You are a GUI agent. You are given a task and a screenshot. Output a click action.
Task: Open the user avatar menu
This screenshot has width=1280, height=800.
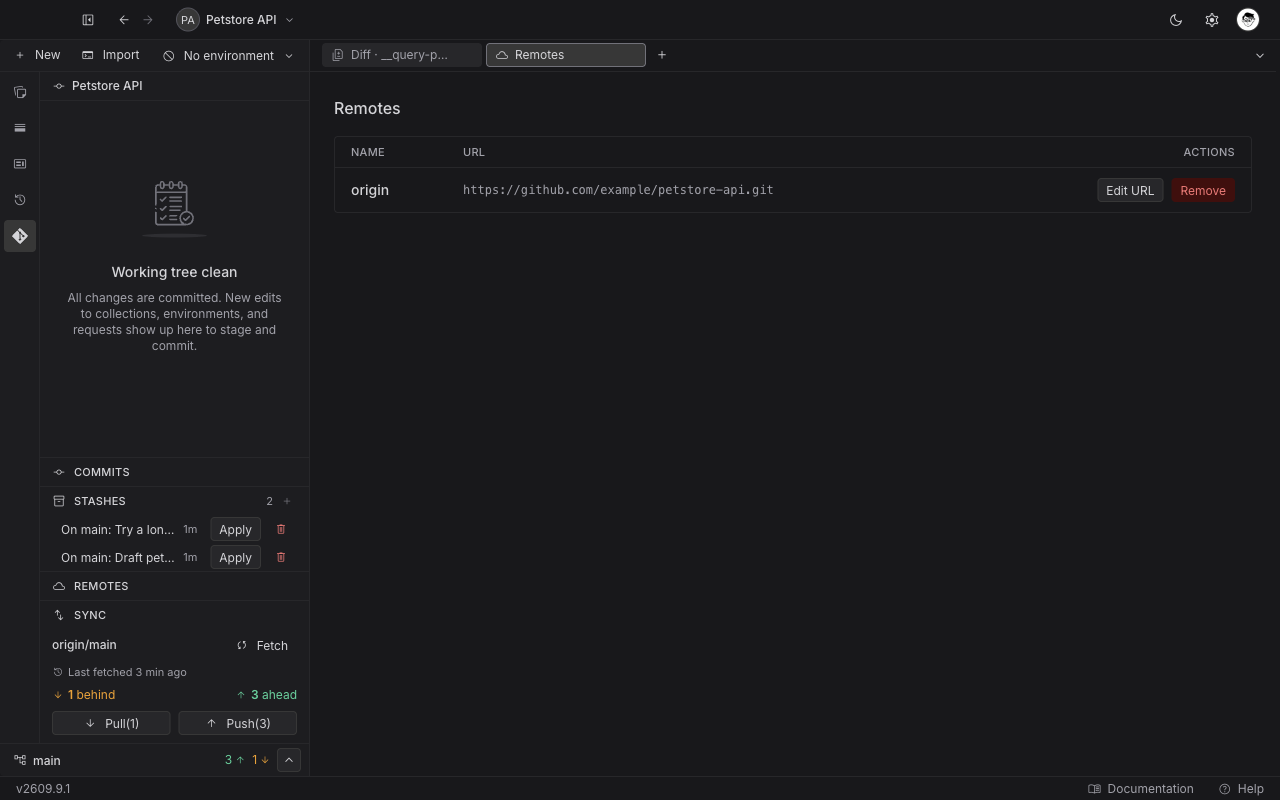tap(1248, 20)
